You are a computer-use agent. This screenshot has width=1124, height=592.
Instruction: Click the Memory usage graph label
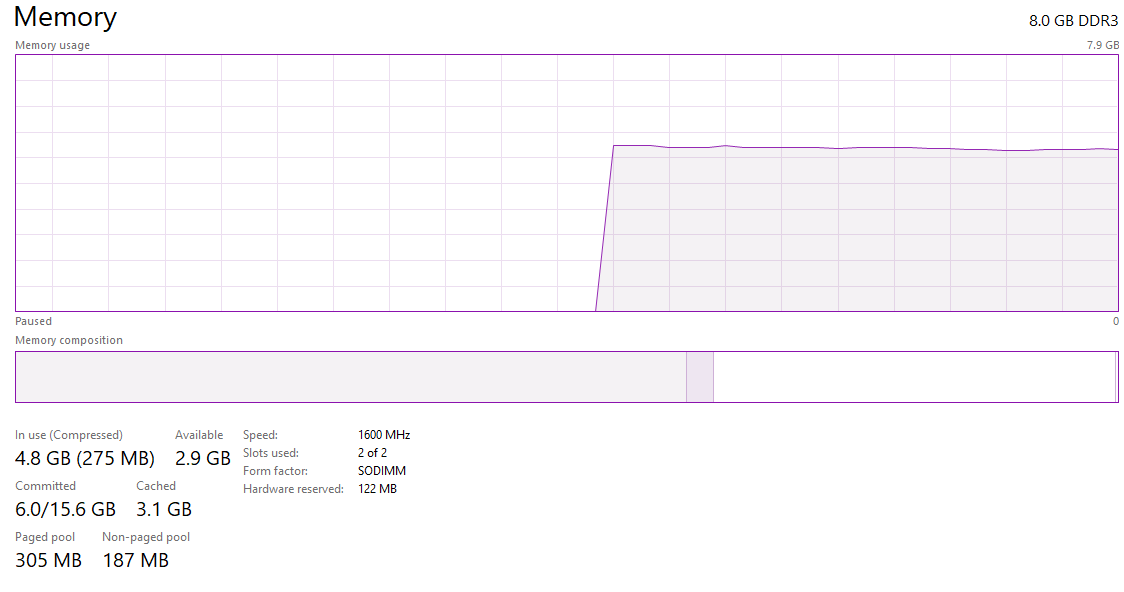52,45
